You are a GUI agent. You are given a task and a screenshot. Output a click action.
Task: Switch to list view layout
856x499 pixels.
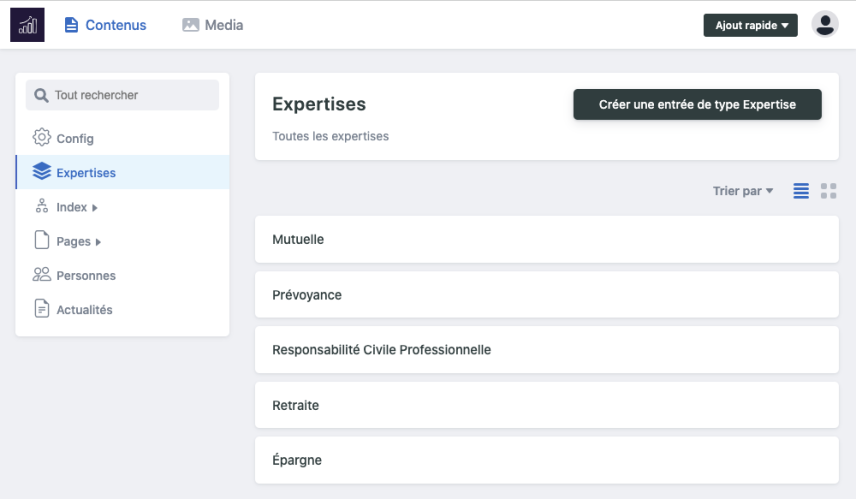point(801,191)
